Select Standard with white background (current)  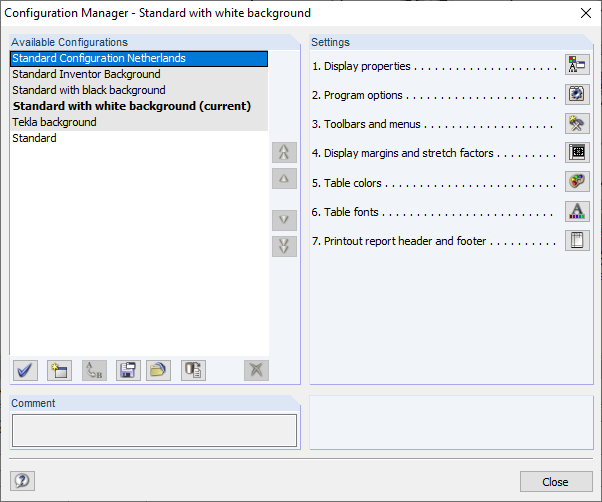(139, 106)
